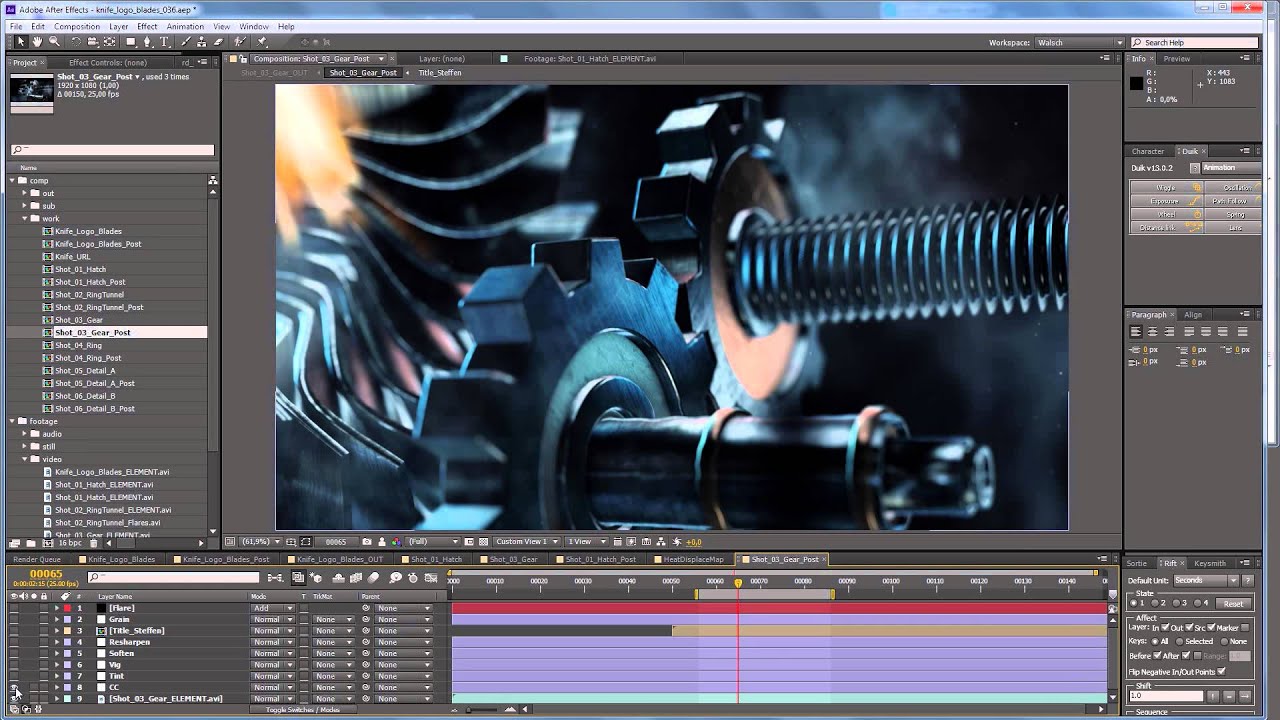Select the Hand tool

pyautogui.click(x=37, y=42)
